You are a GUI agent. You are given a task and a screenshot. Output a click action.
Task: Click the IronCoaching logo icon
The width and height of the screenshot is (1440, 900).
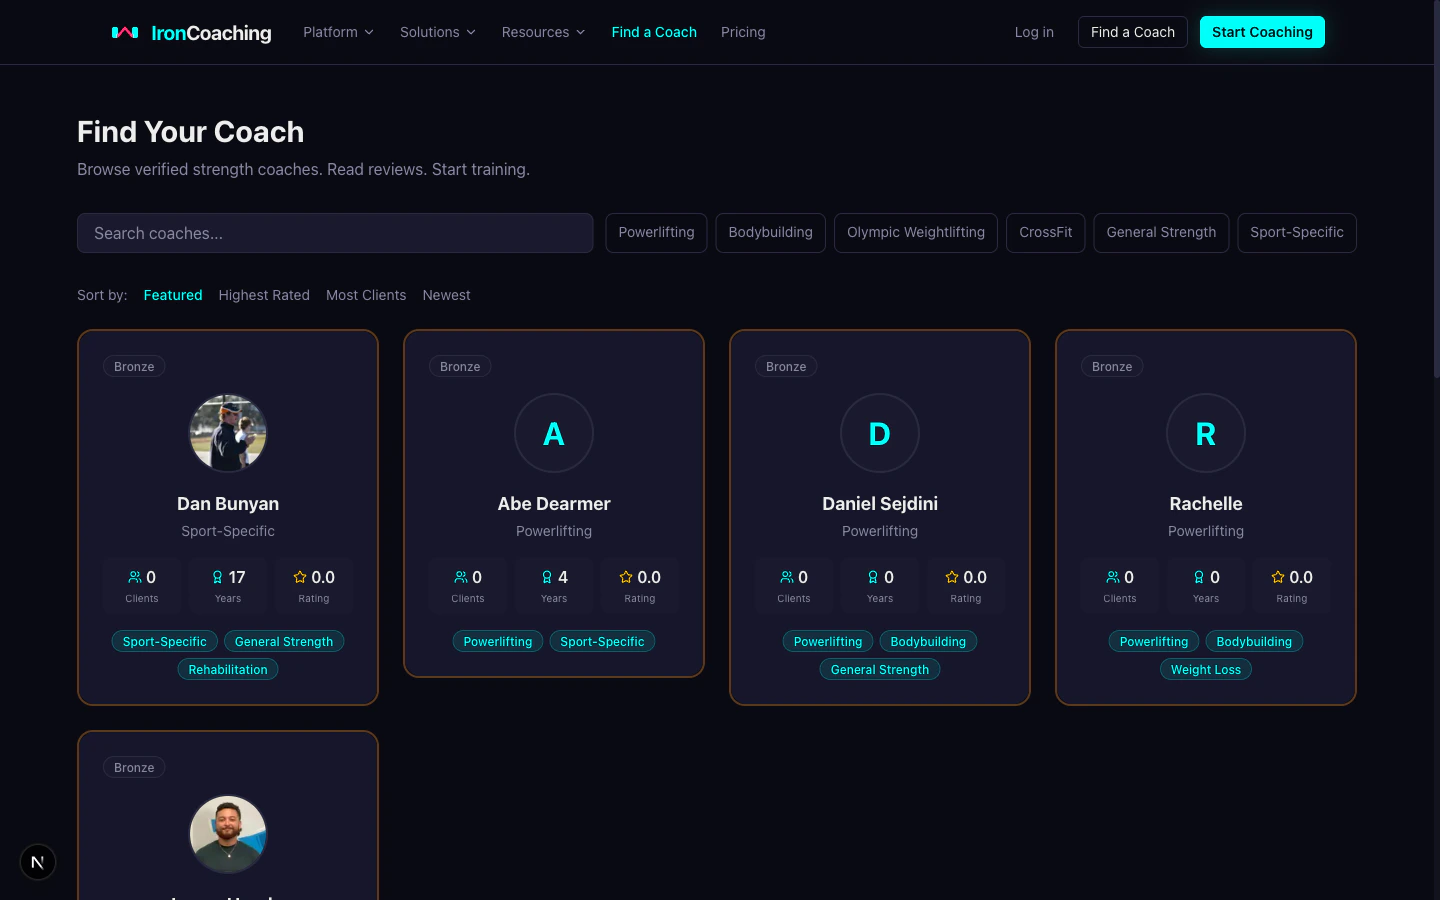pyautogui.click(x=125, y=32)
